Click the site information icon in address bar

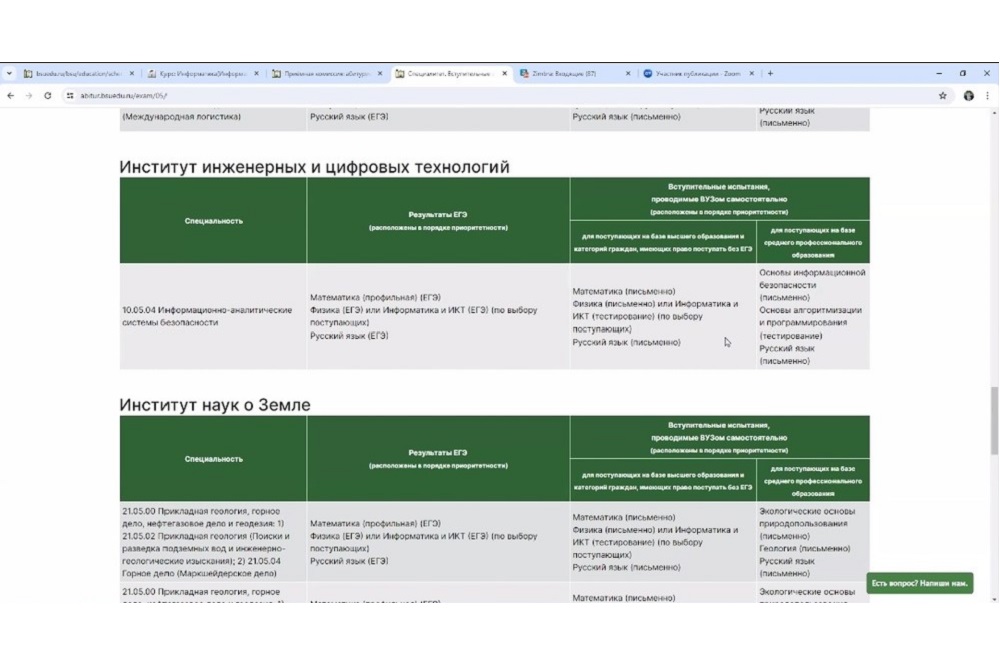coord(70,96)
